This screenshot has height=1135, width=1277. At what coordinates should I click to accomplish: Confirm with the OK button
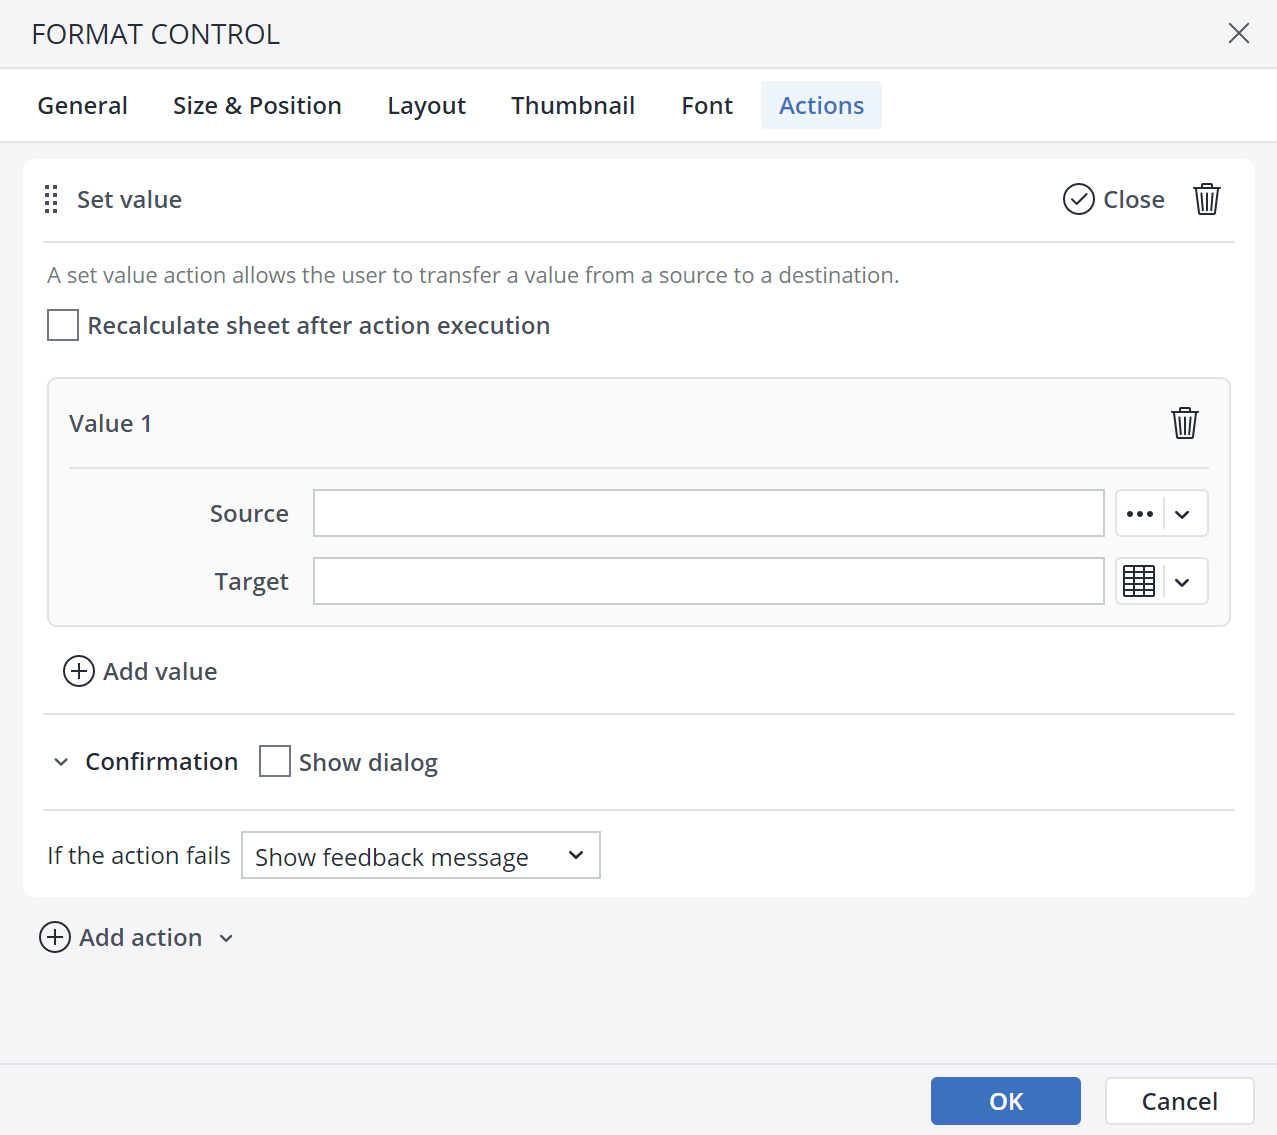point(1006,1101)
